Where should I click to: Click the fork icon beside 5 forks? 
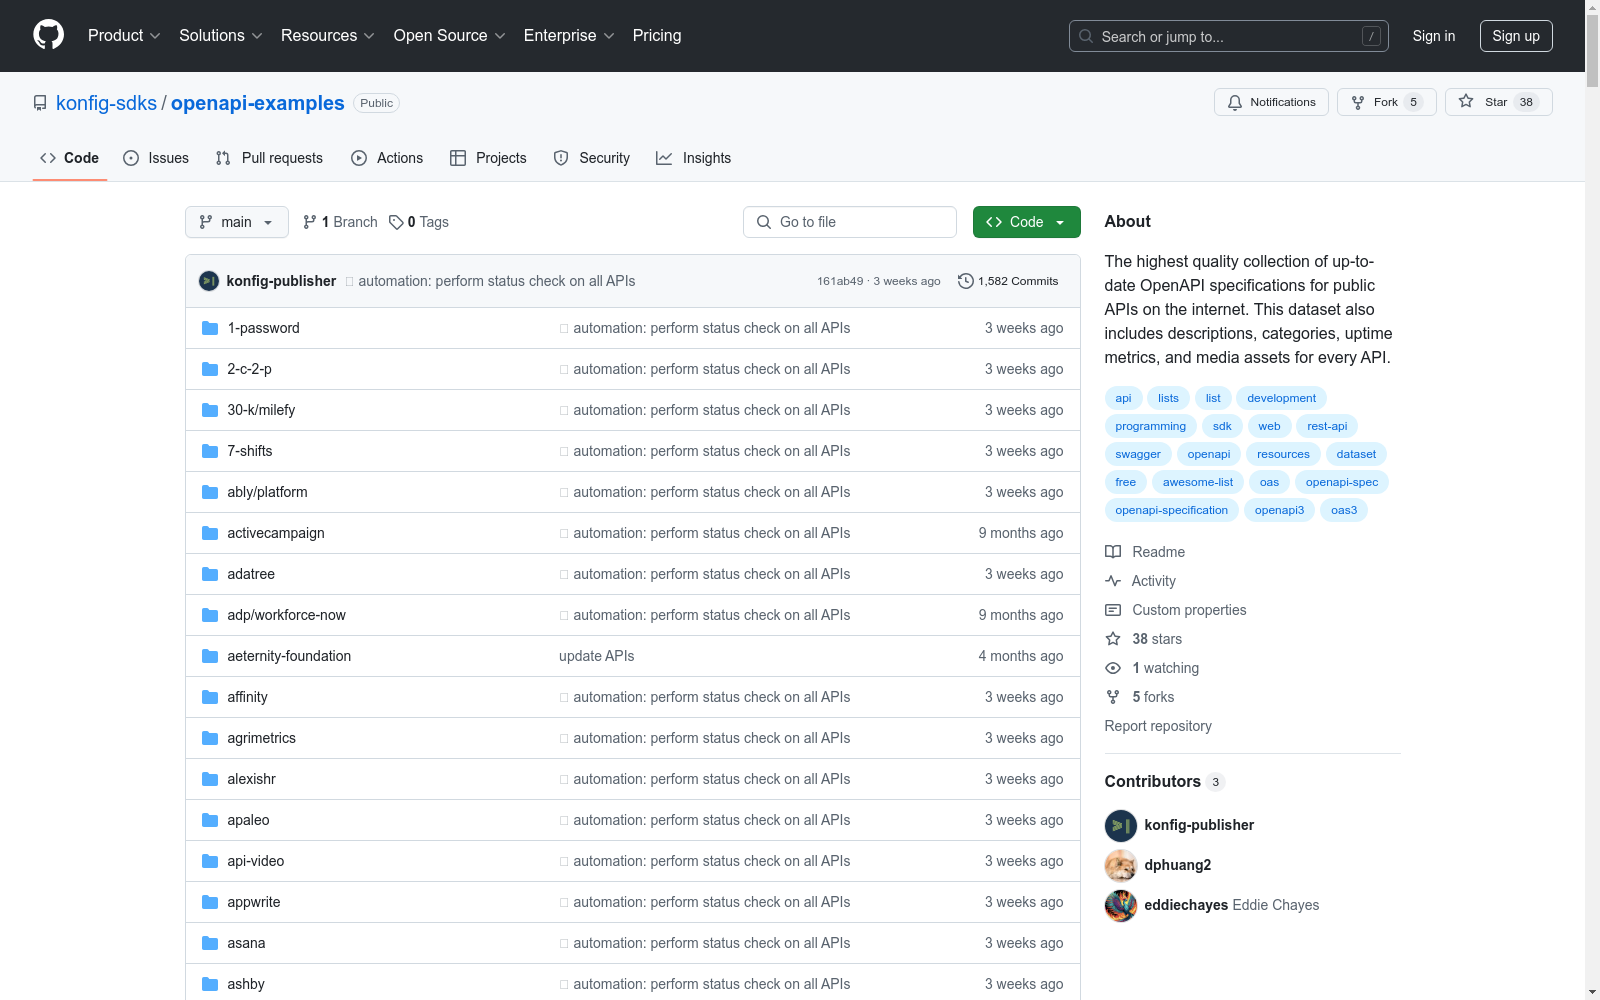click(x=1113, y=697)
